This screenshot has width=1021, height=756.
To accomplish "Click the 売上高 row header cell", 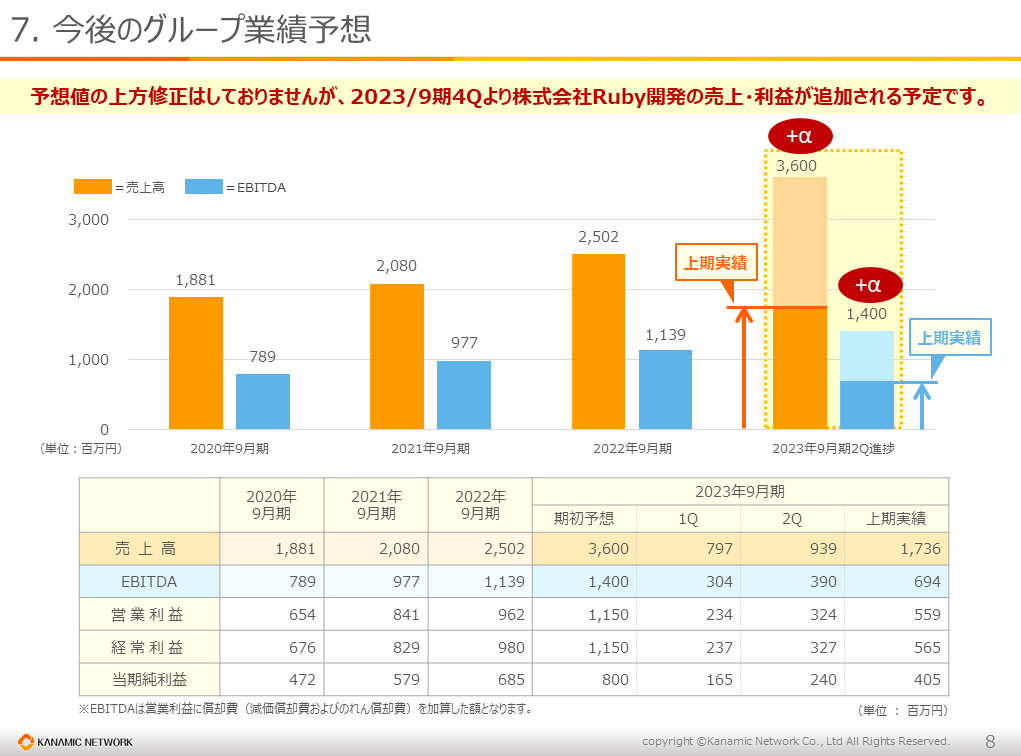I will (x=150, y=549).
